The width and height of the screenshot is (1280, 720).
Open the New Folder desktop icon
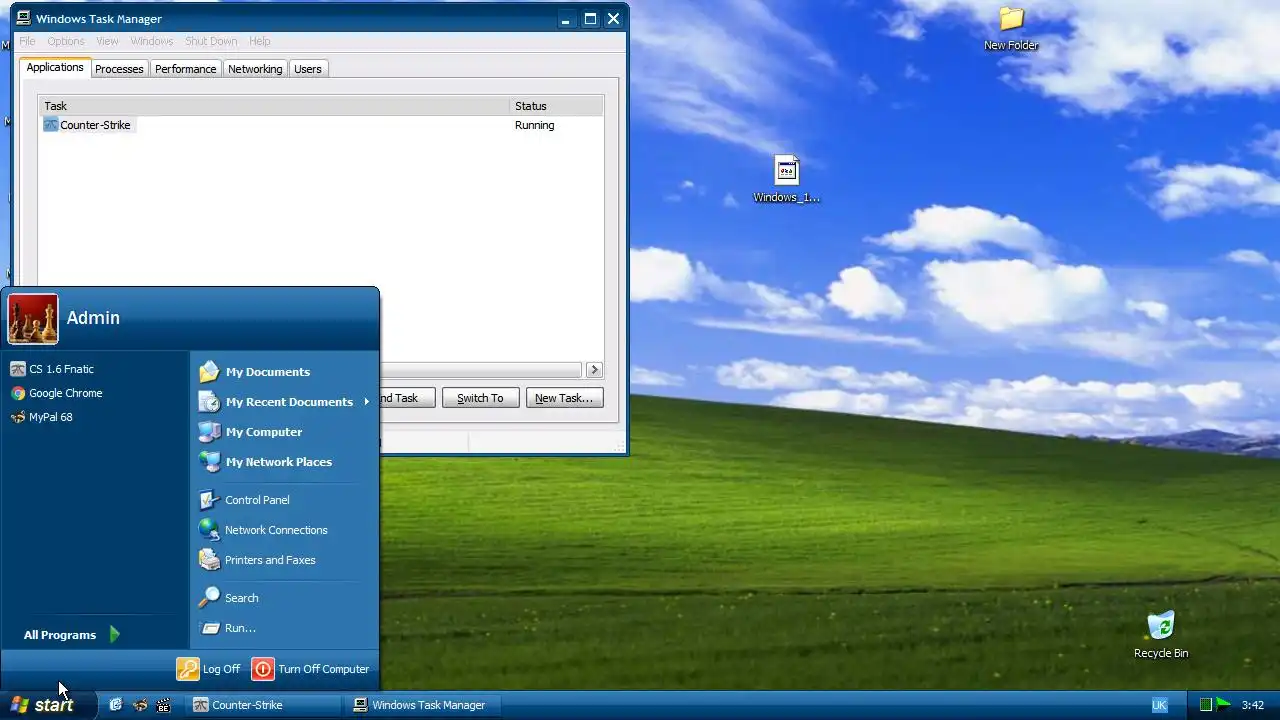pos(1011,29)
